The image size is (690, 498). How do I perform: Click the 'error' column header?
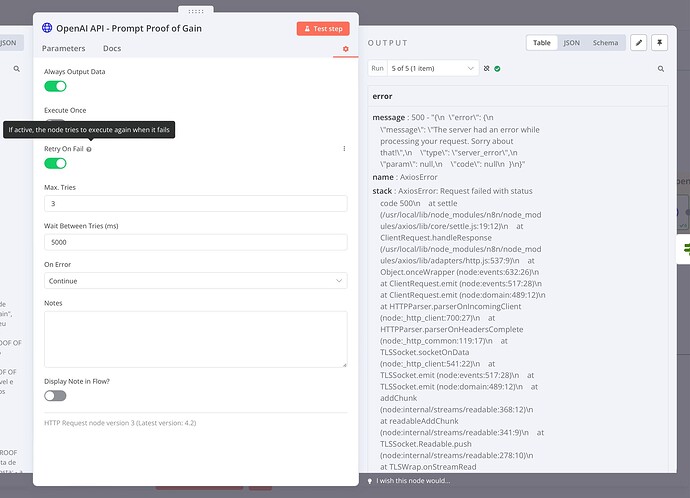pos(382,96)
